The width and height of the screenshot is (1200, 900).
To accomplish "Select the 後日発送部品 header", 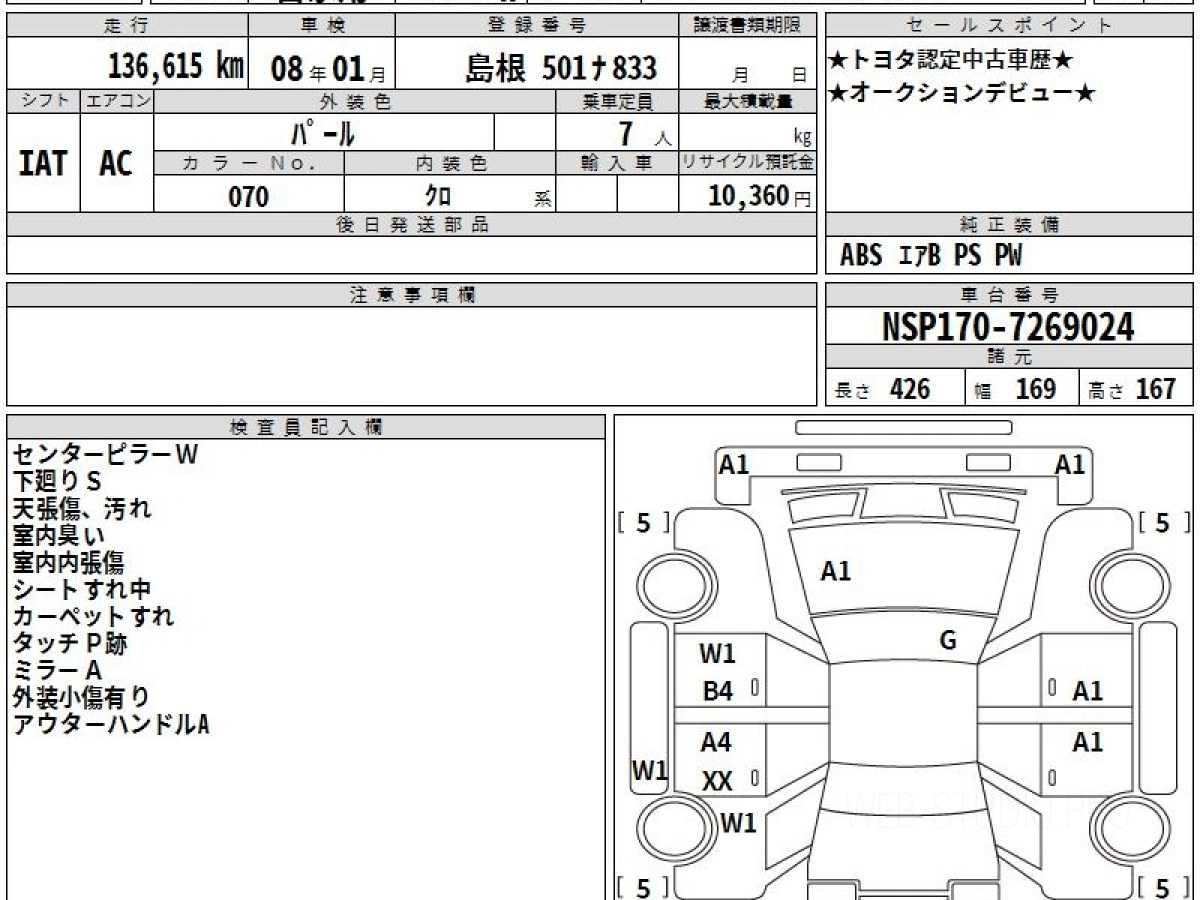I will (x=412, y=225).
